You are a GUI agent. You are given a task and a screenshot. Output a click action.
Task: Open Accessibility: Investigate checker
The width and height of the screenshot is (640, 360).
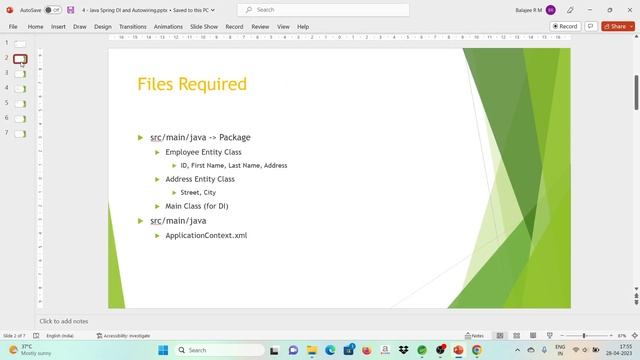tap(123, 336)
